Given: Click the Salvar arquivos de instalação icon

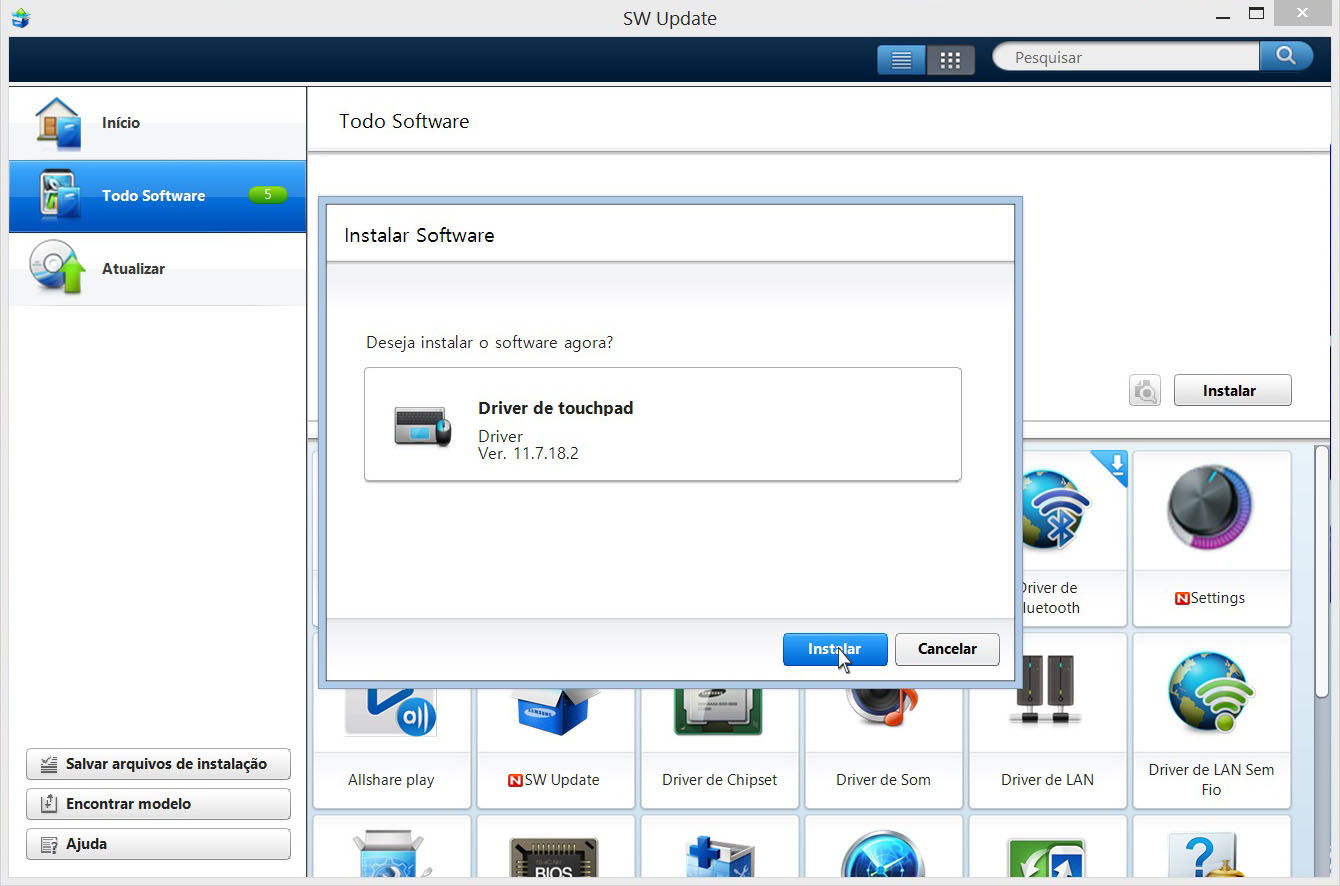Looking at the screenshot, I should (48, 764).
